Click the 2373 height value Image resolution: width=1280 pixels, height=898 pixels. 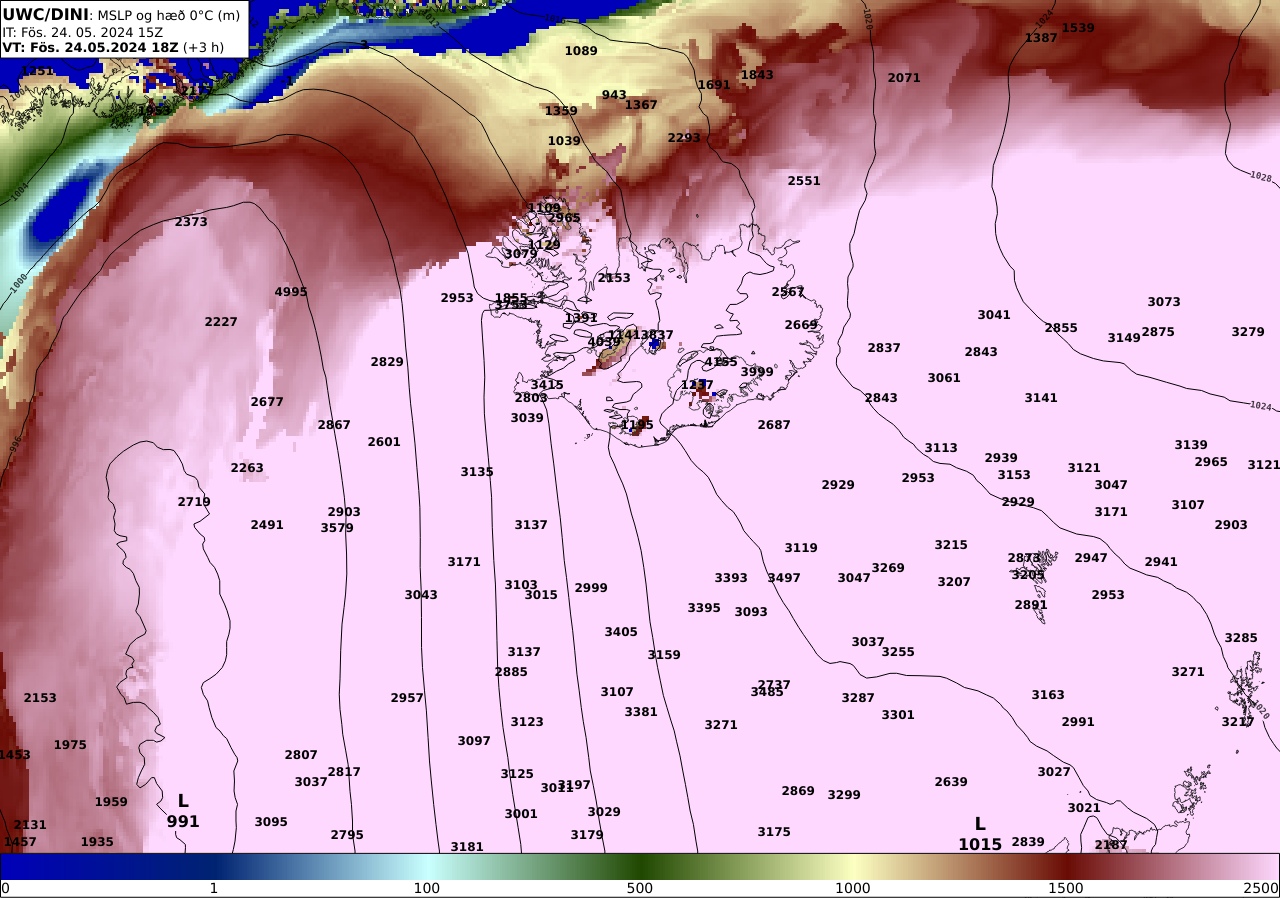pyautogui.click(x=191, y=222)
